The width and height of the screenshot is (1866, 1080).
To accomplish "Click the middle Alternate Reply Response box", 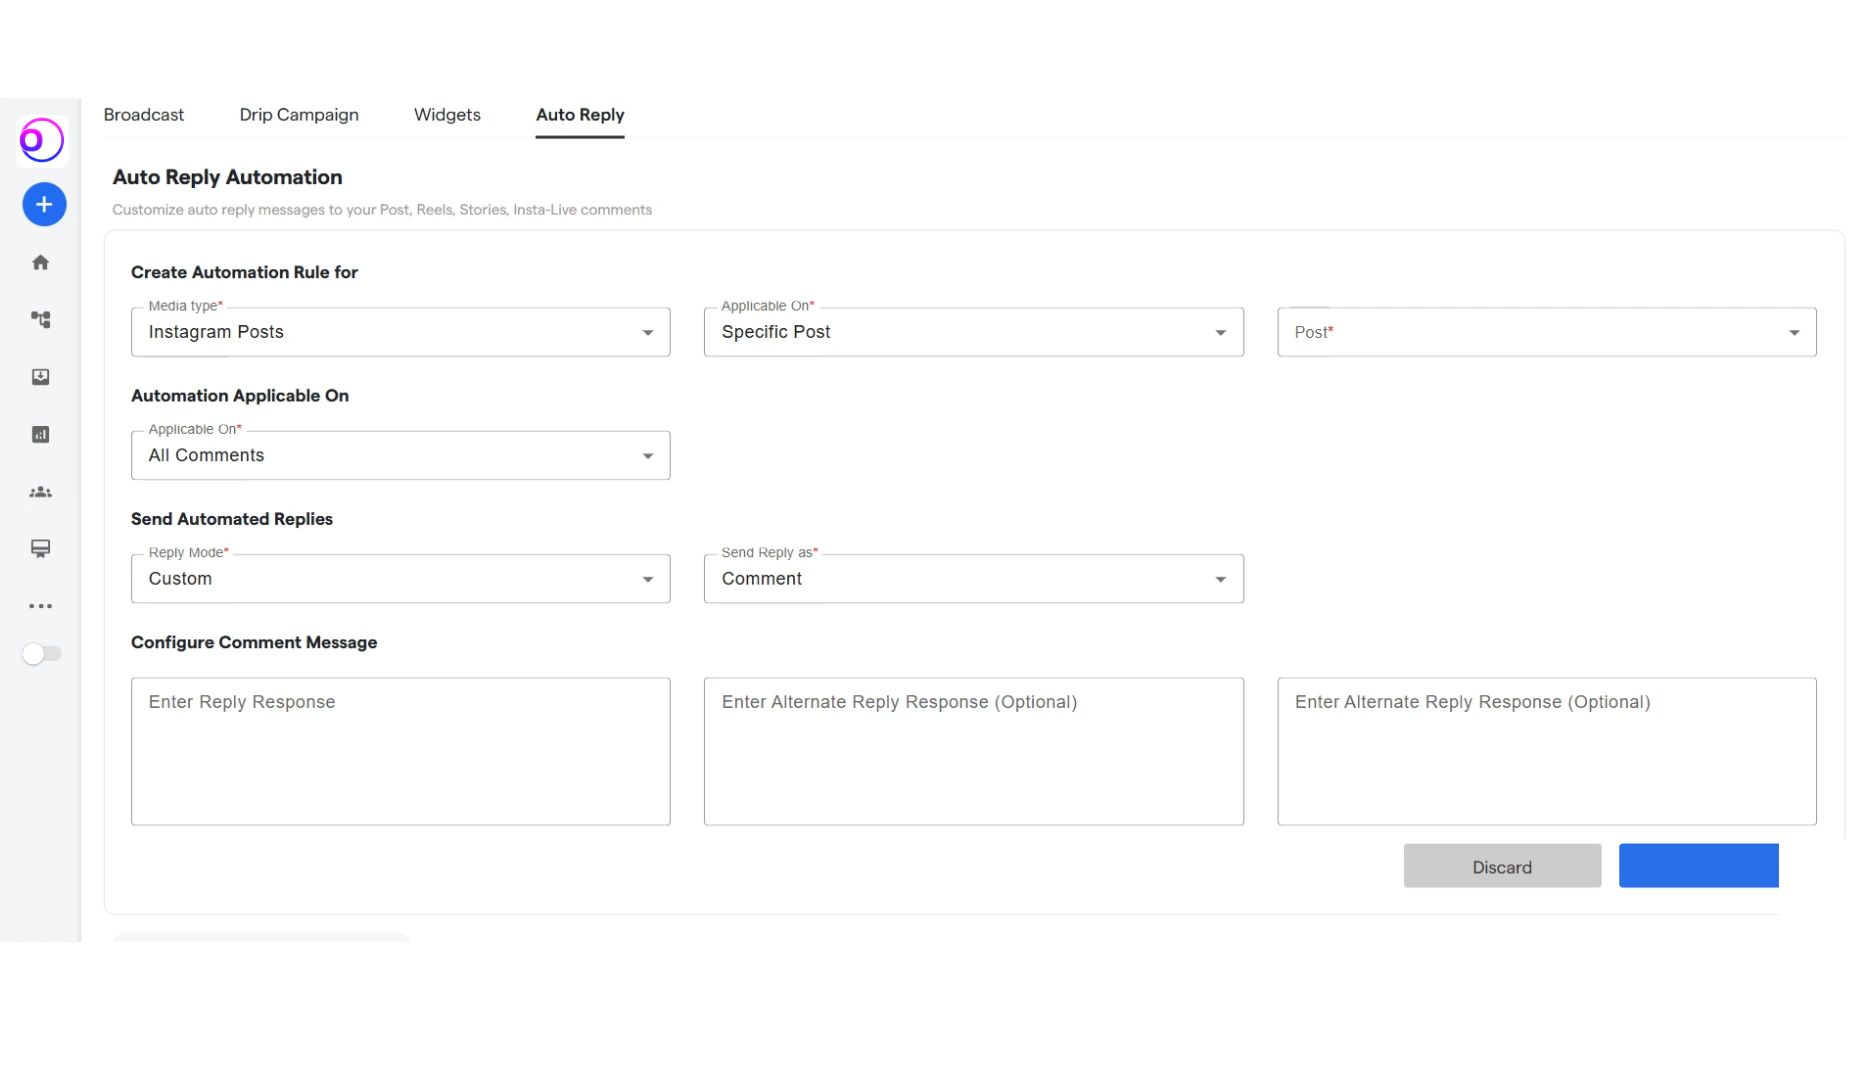I will click(x=974, y=752).
